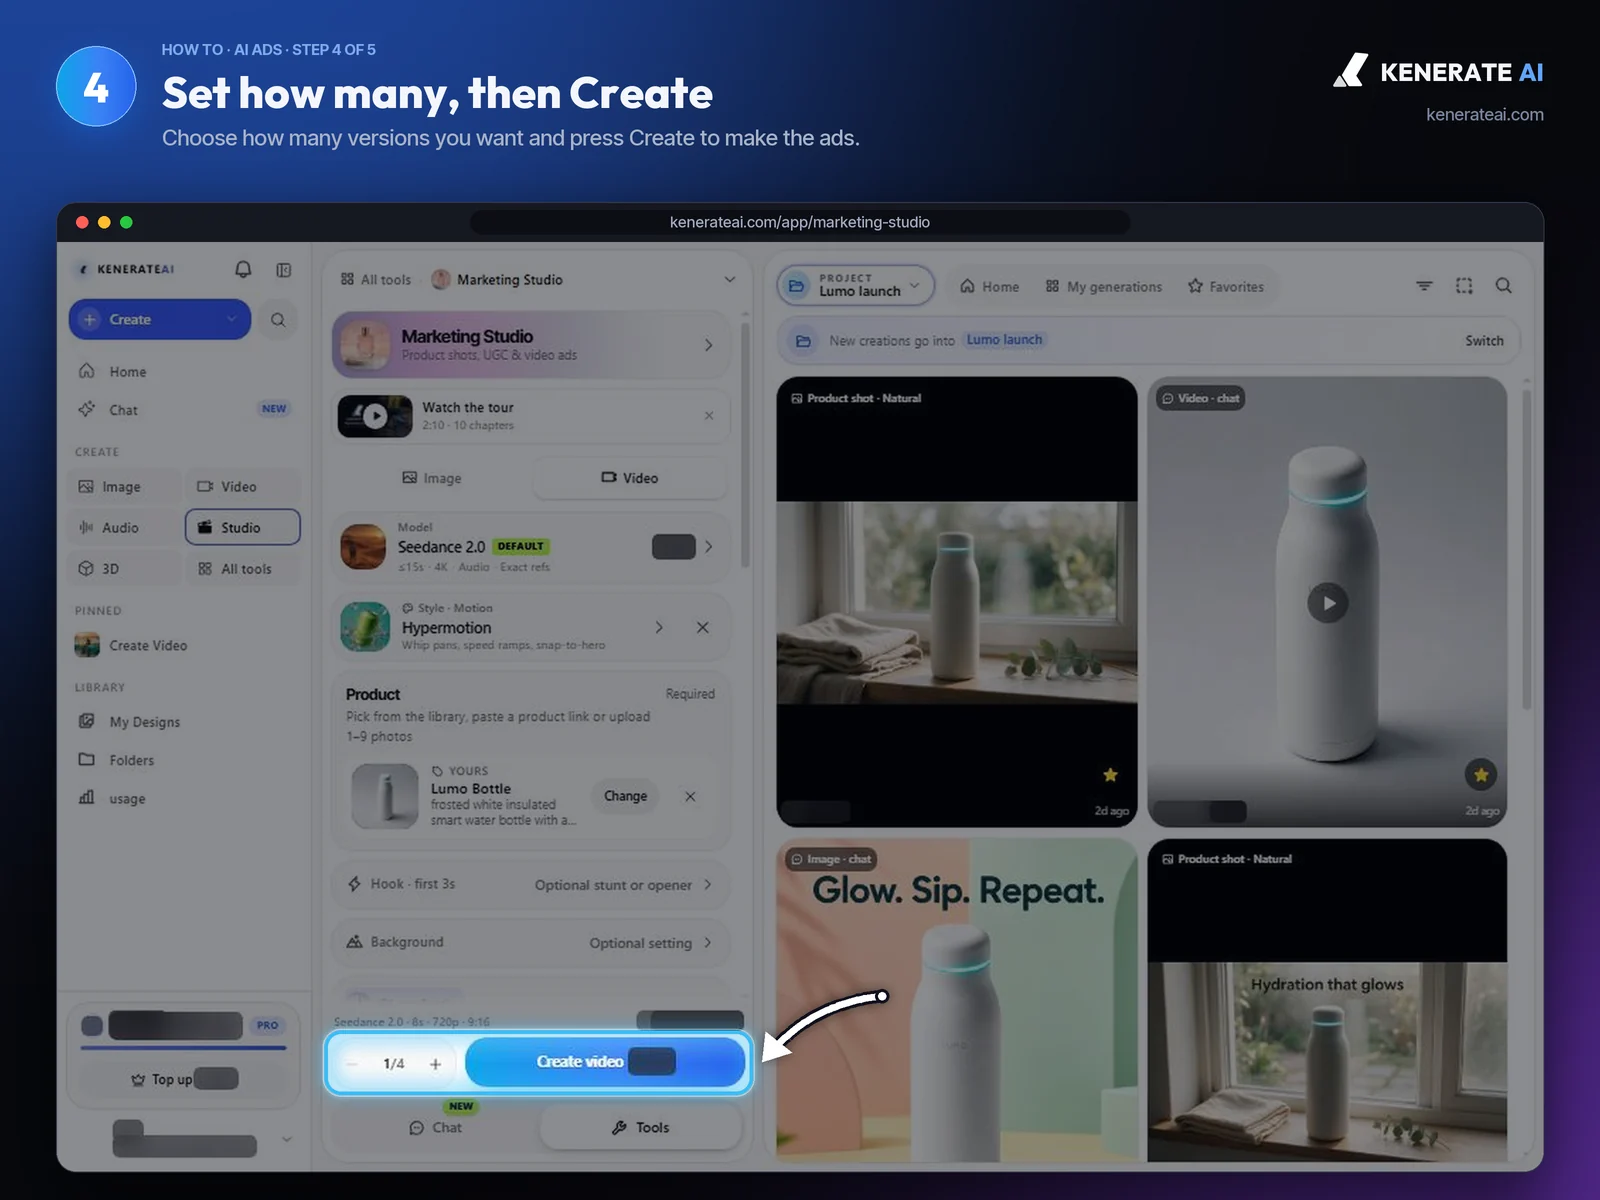Screen dimensions: 1600x1200
Task: Go to Home in gallery navigation
Action: 990,287
